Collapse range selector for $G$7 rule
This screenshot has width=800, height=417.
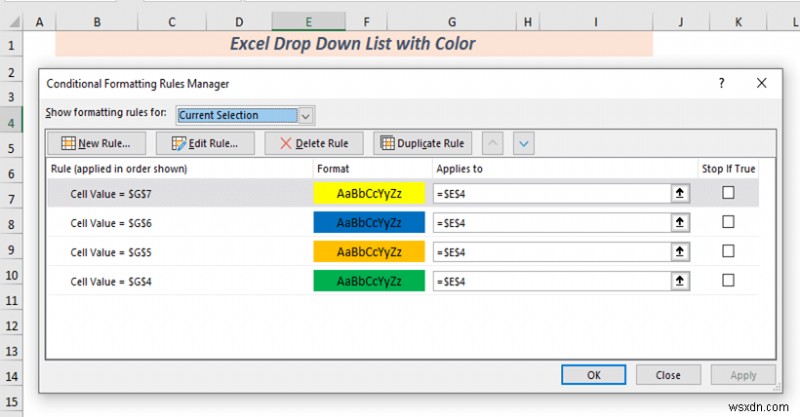point(680,193)
